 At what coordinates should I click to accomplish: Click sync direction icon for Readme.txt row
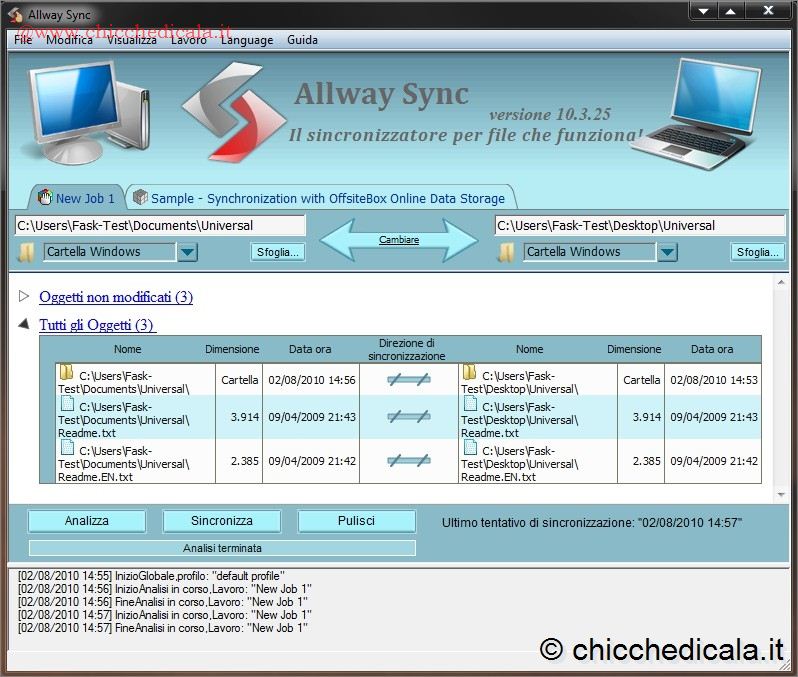click(410, 416)
